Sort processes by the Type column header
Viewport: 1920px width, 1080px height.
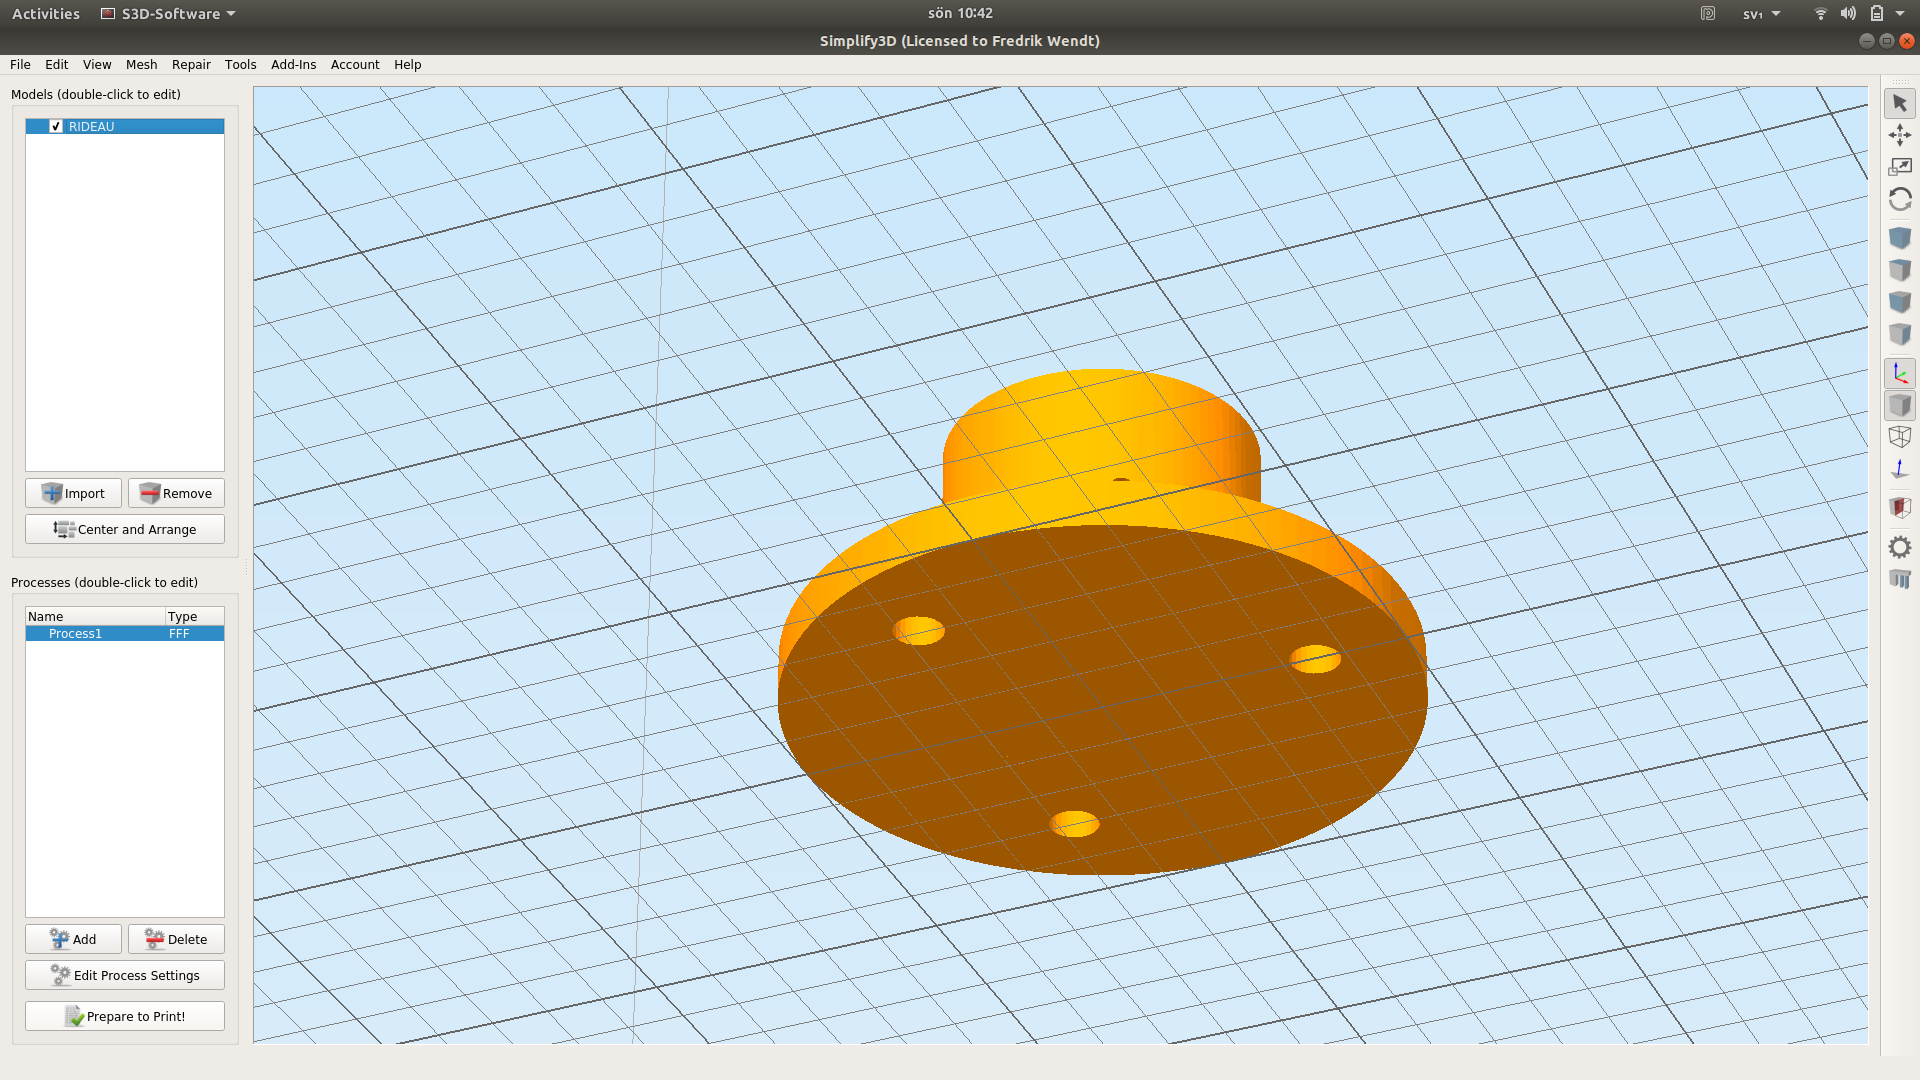tap(195, 617)
